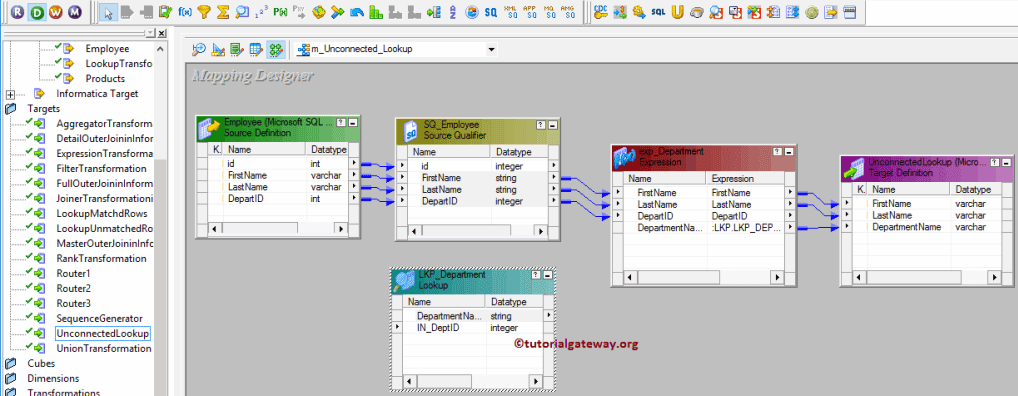The width and height of the screenshot is (1018, 396).
Task: Minimize the SQ_Employee Source Qualifier box
Action: pyautogui.click(x=552, y=124)
